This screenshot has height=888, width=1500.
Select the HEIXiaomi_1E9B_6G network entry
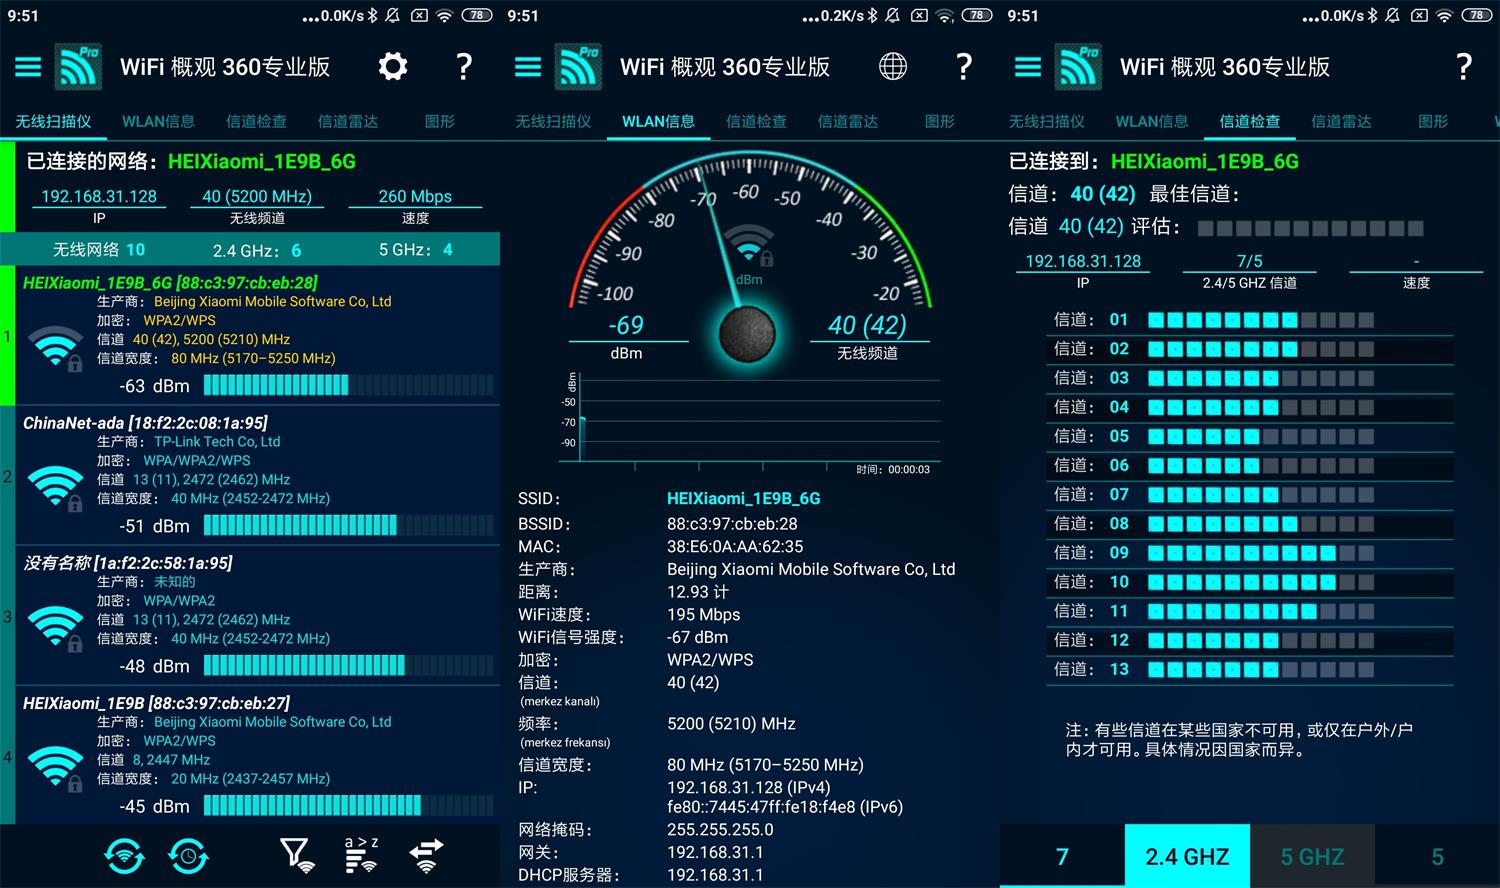[x=250, y=330]
